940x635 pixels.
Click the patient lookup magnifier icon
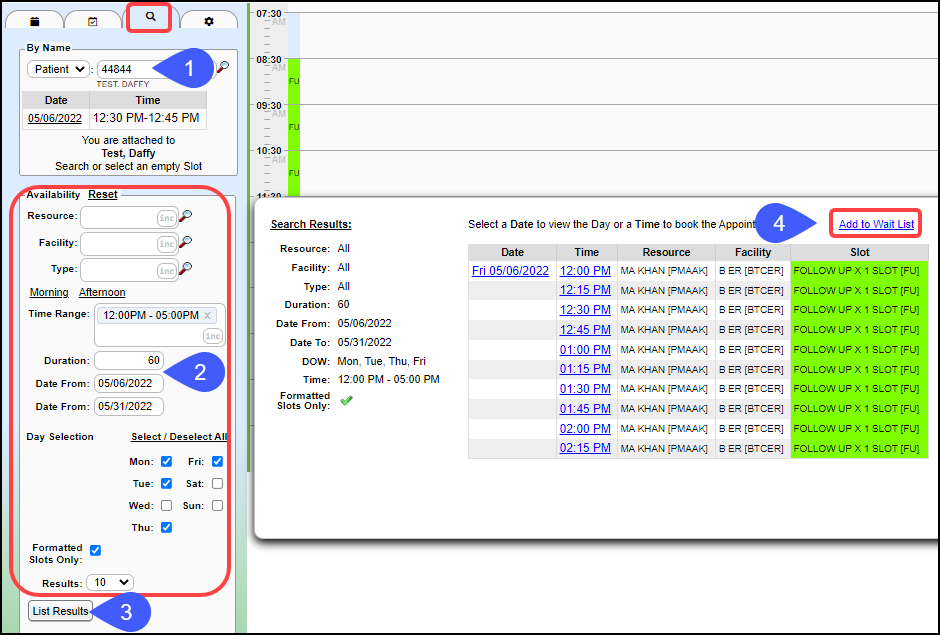pos(223,68)
